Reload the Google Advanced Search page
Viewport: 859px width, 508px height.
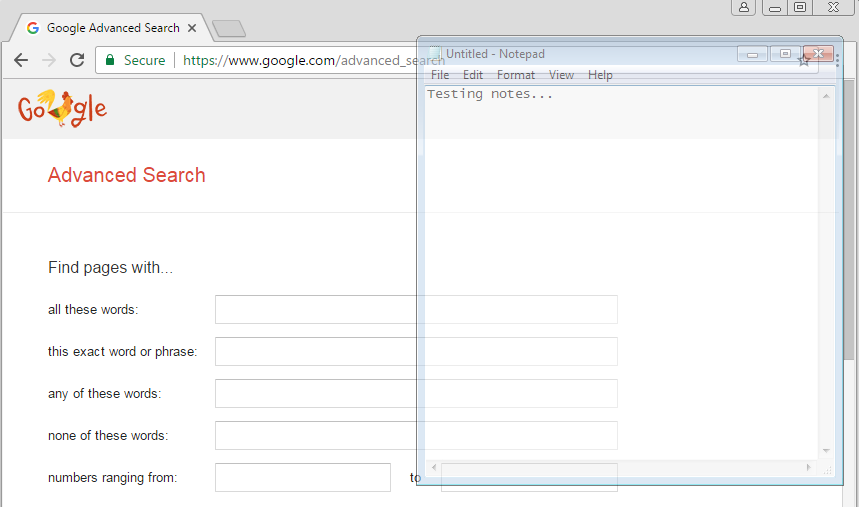pyautogui.click(x=77, y=60)
